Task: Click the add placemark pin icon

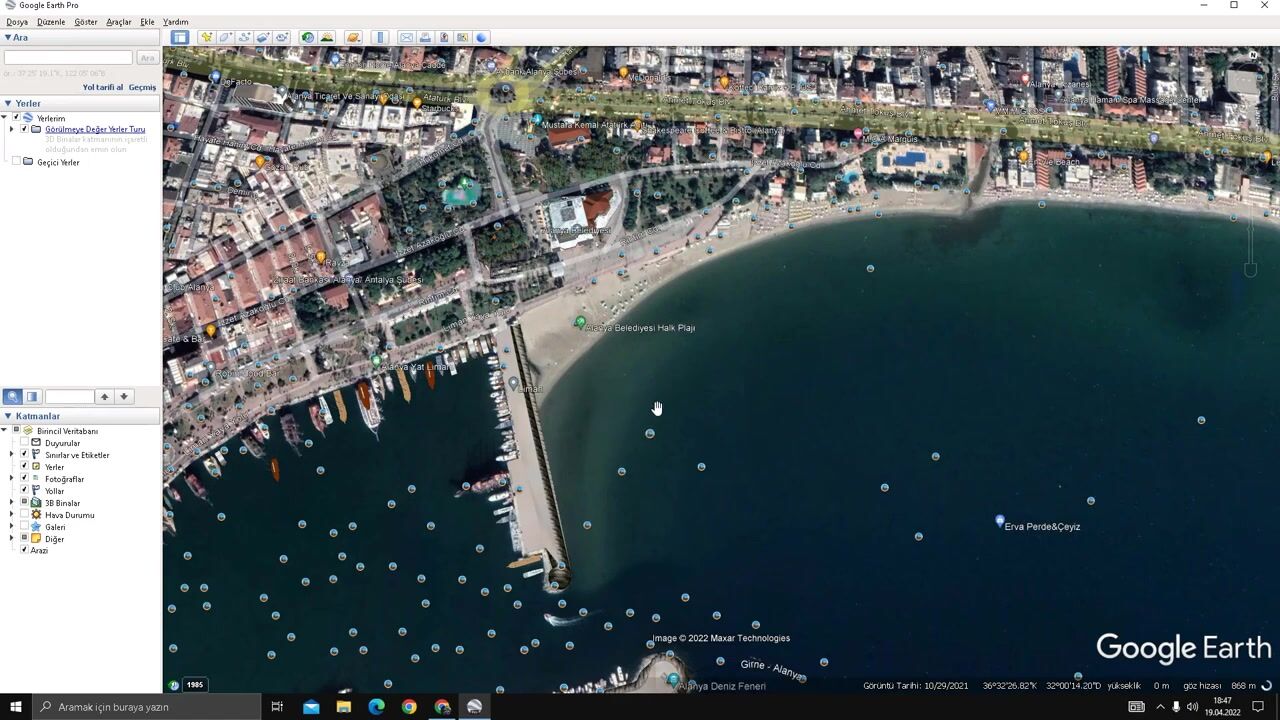Action: coord(206,37)
